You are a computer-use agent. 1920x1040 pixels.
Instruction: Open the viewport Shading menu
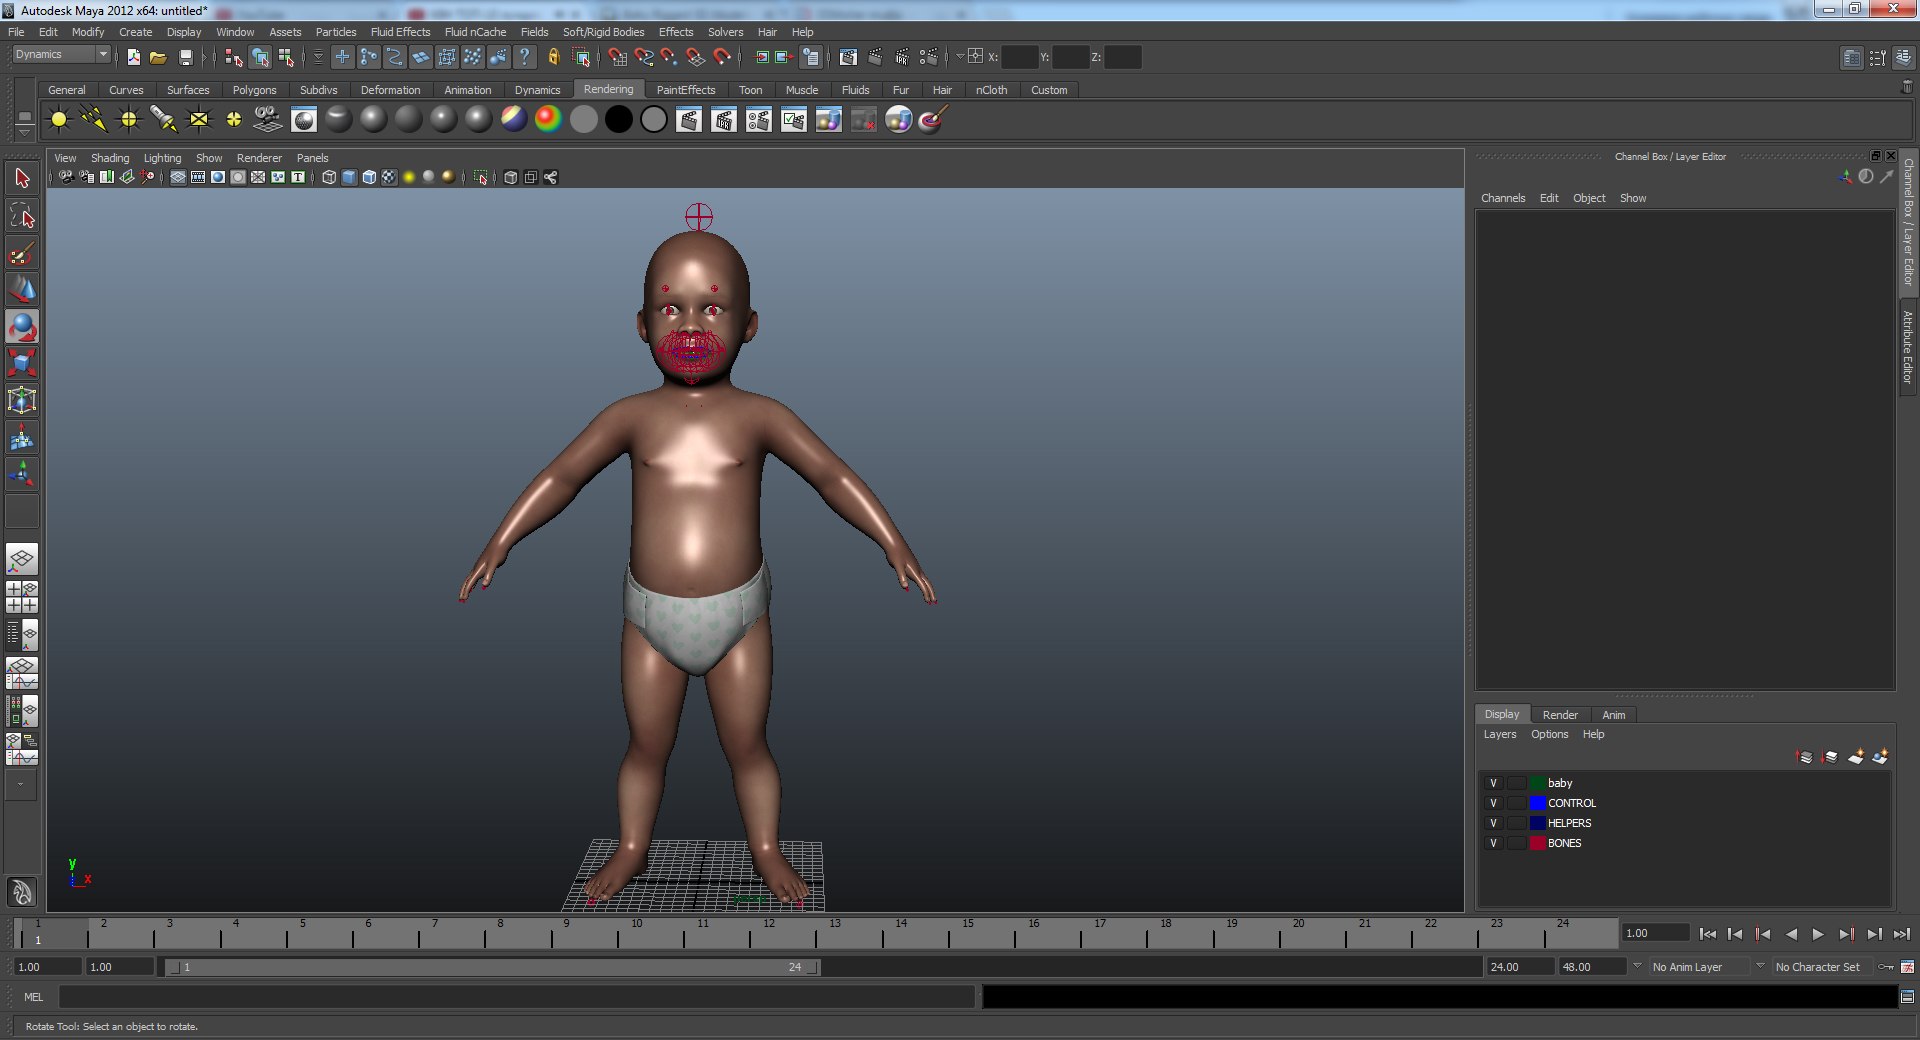coord(110,158)
